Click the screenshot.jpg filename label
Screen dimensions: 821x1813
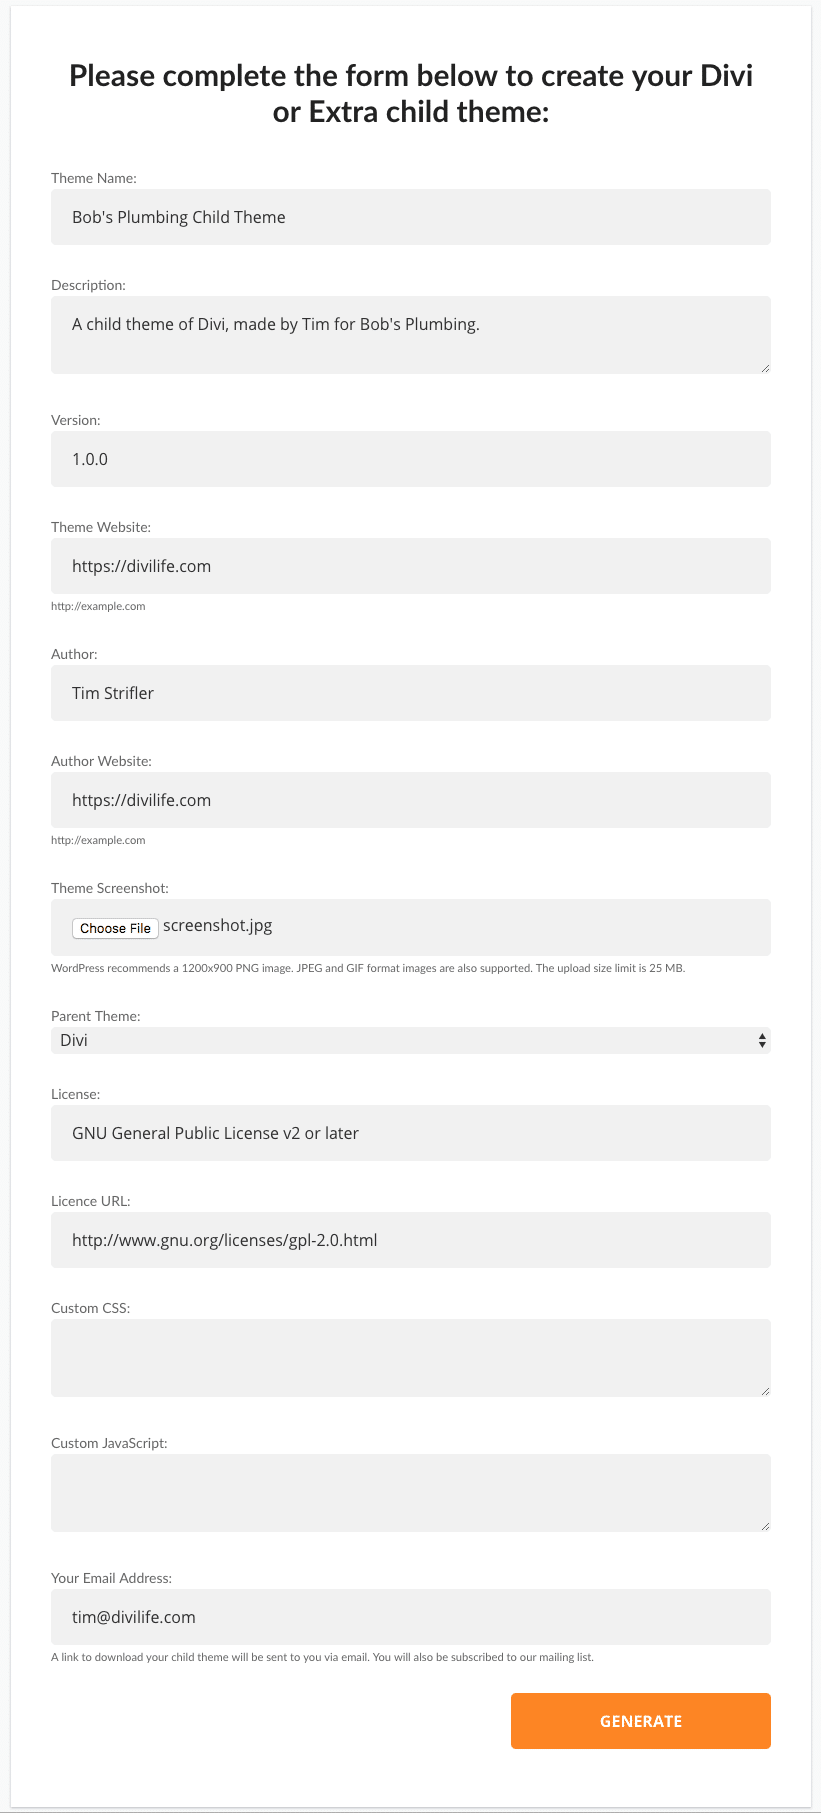[x=218, y=925]
